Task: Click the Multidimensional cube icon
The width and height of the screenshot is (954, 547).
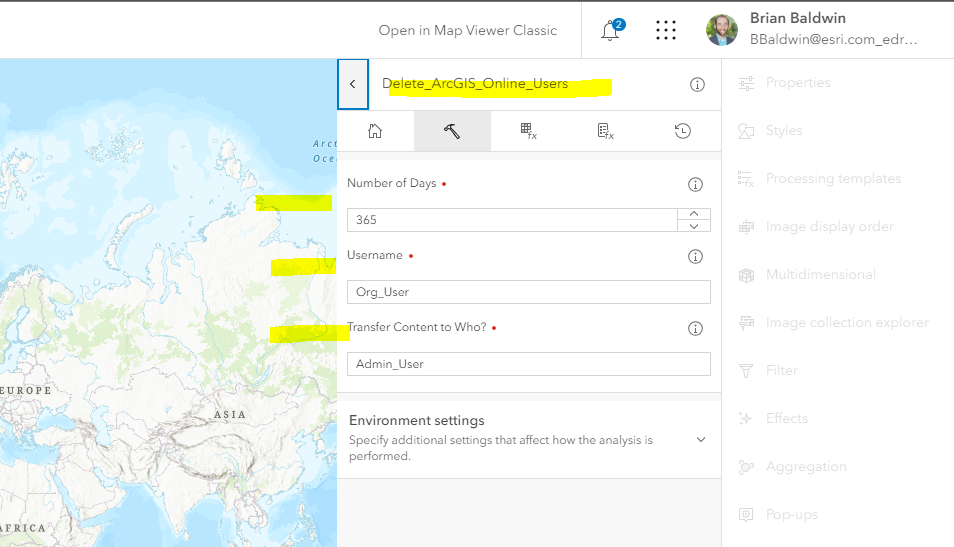Action: (746, 275)
